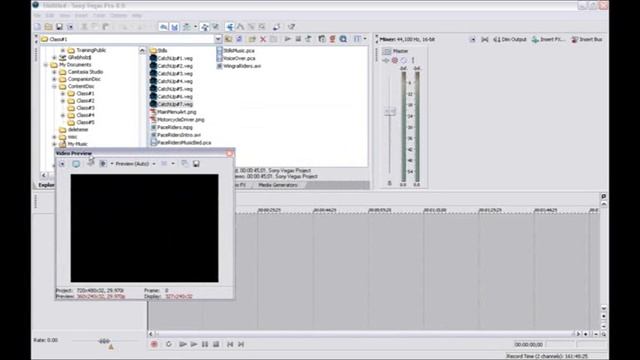Open the Preview (Auto) quality dropdown

tap(135, 164)
